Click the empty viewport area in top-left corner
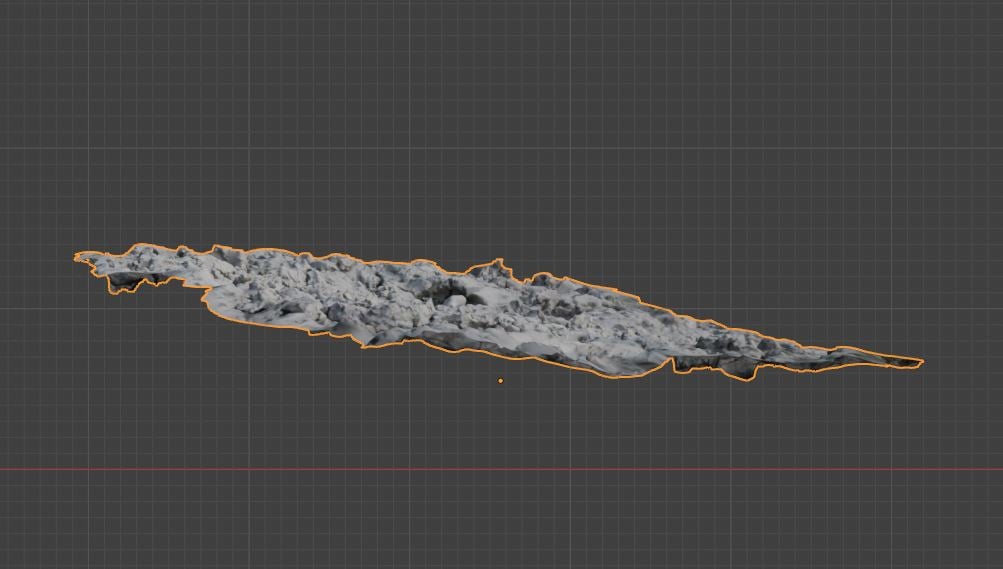The image size is (1003, 569). [x=50, y=40]
